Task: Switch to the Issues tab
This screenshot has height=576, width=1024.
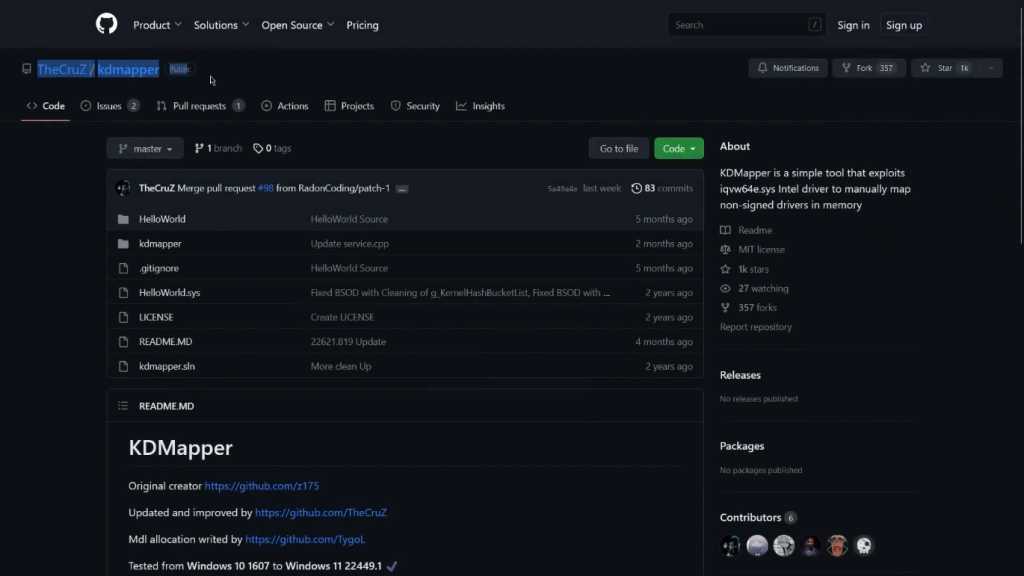Action: [110, 106]
